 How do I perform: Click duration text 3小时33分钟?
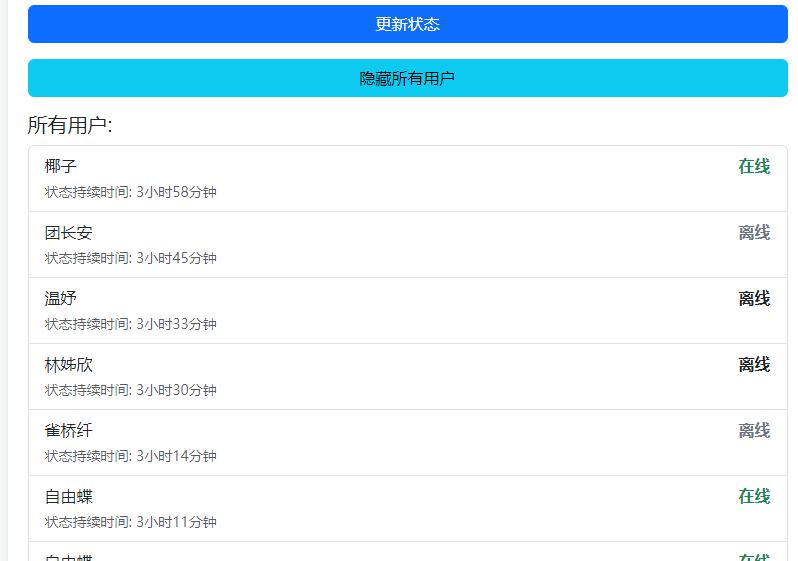click(176, 324)
